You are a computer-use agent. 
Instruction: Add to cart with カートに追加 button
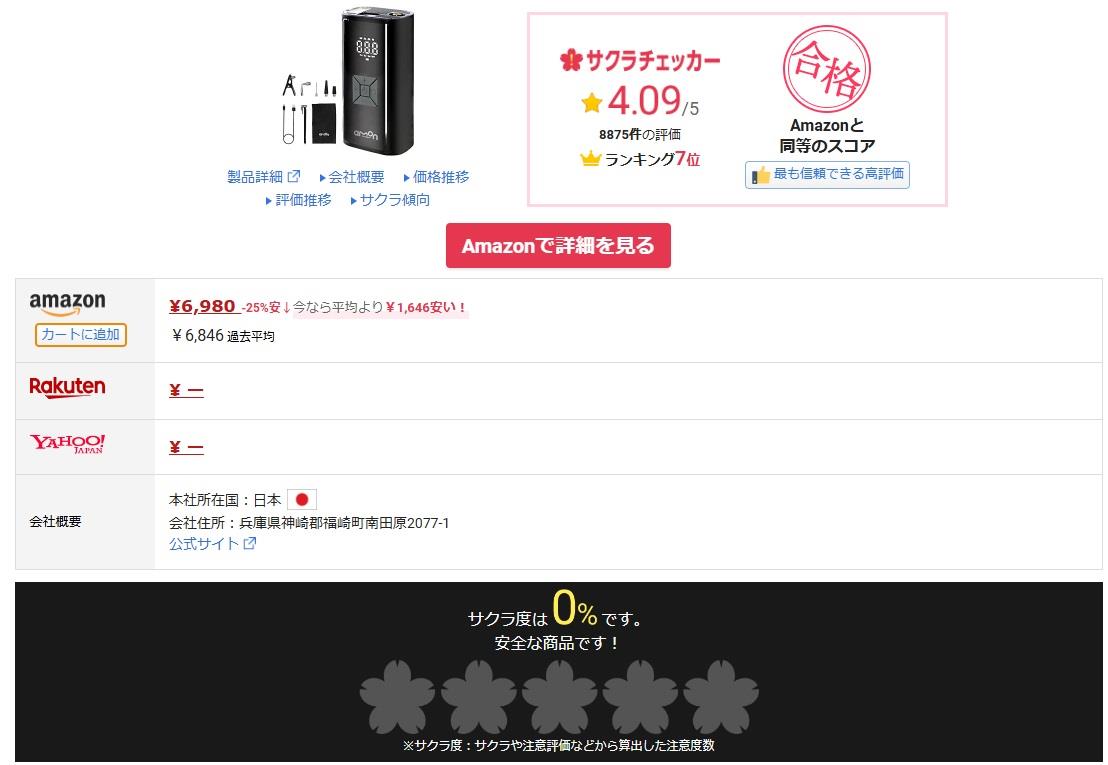tap(81, 335)
